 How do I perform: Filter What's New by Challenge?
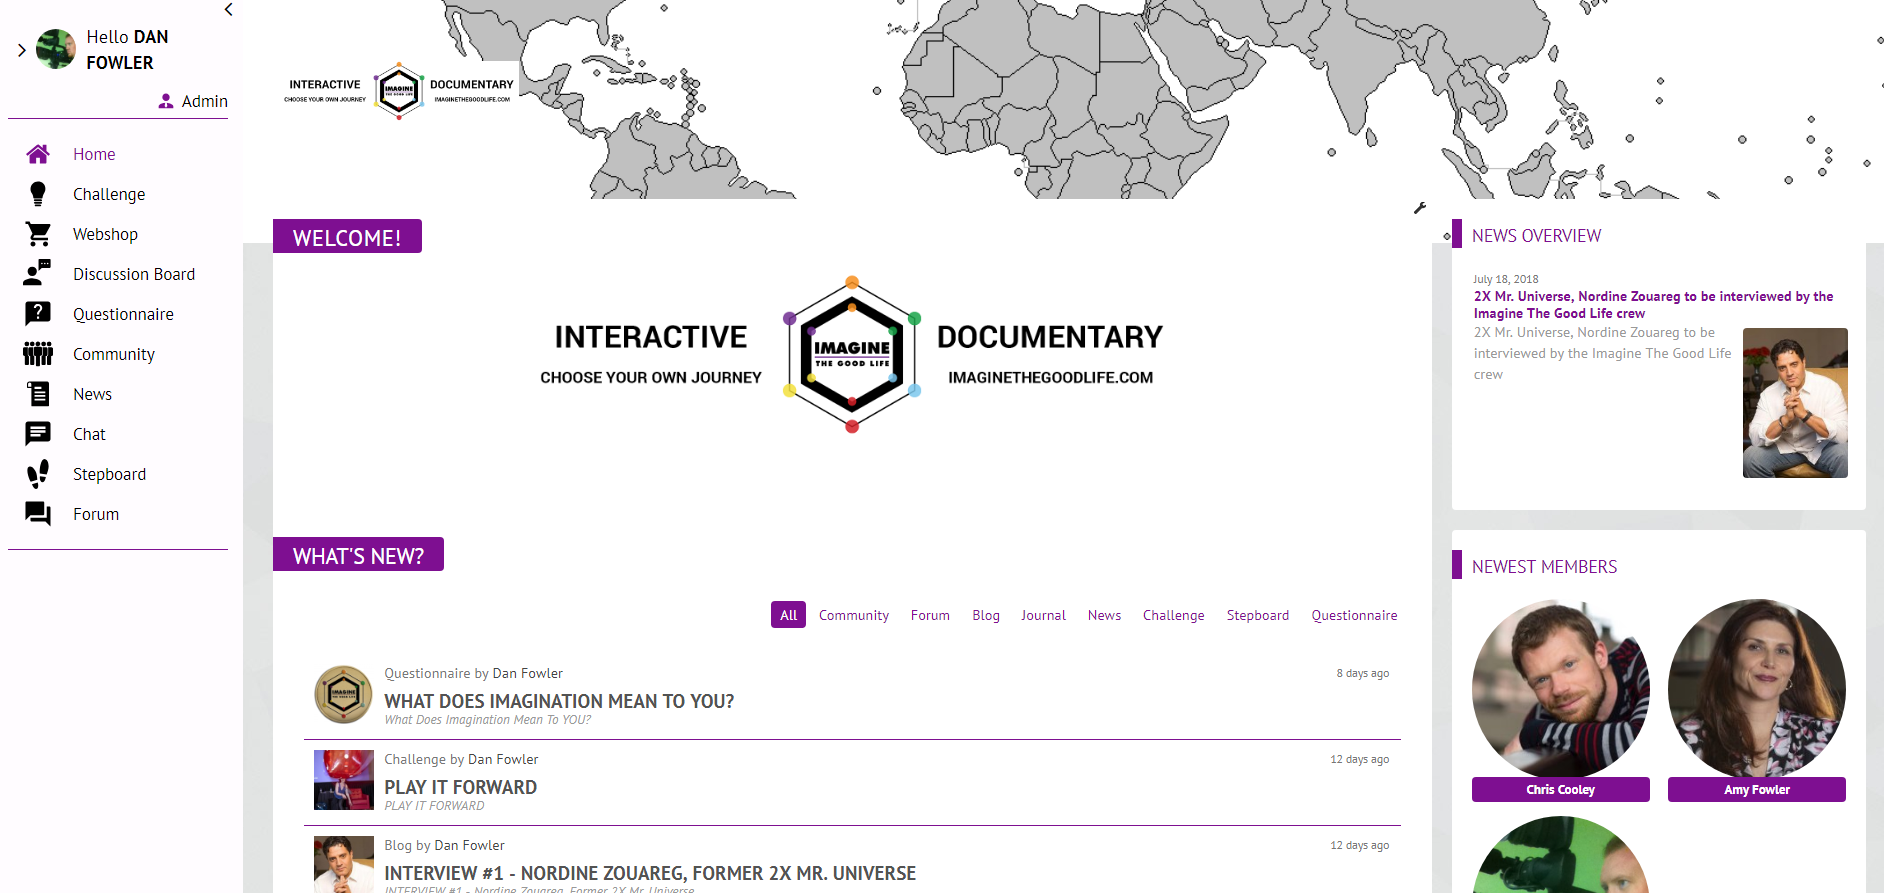pyautogui.click(x=1173, y=615)
